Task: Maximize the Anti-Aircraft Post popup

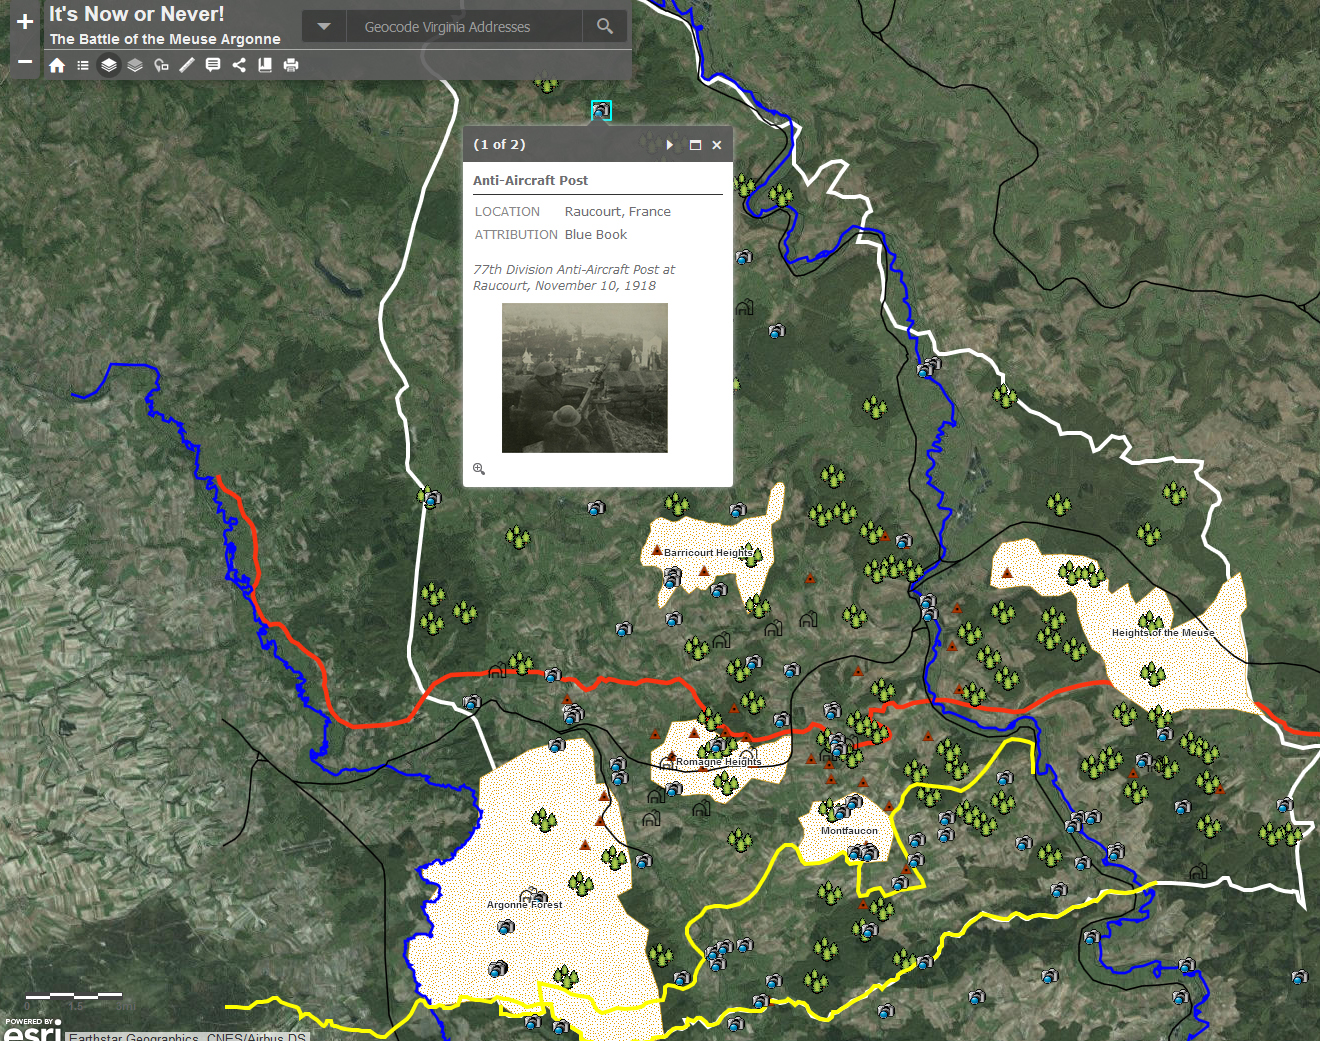Action: click(695, 145)
